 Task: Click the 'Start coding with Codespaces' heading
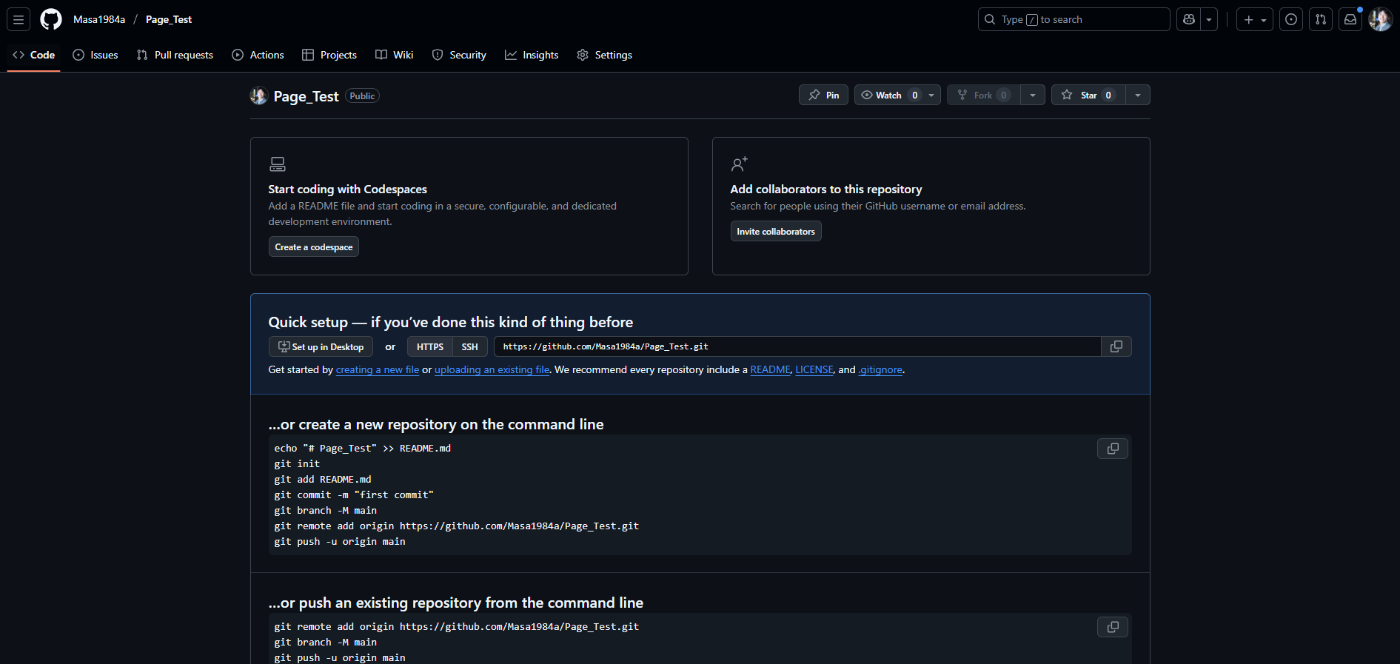(x=347, y=189)
